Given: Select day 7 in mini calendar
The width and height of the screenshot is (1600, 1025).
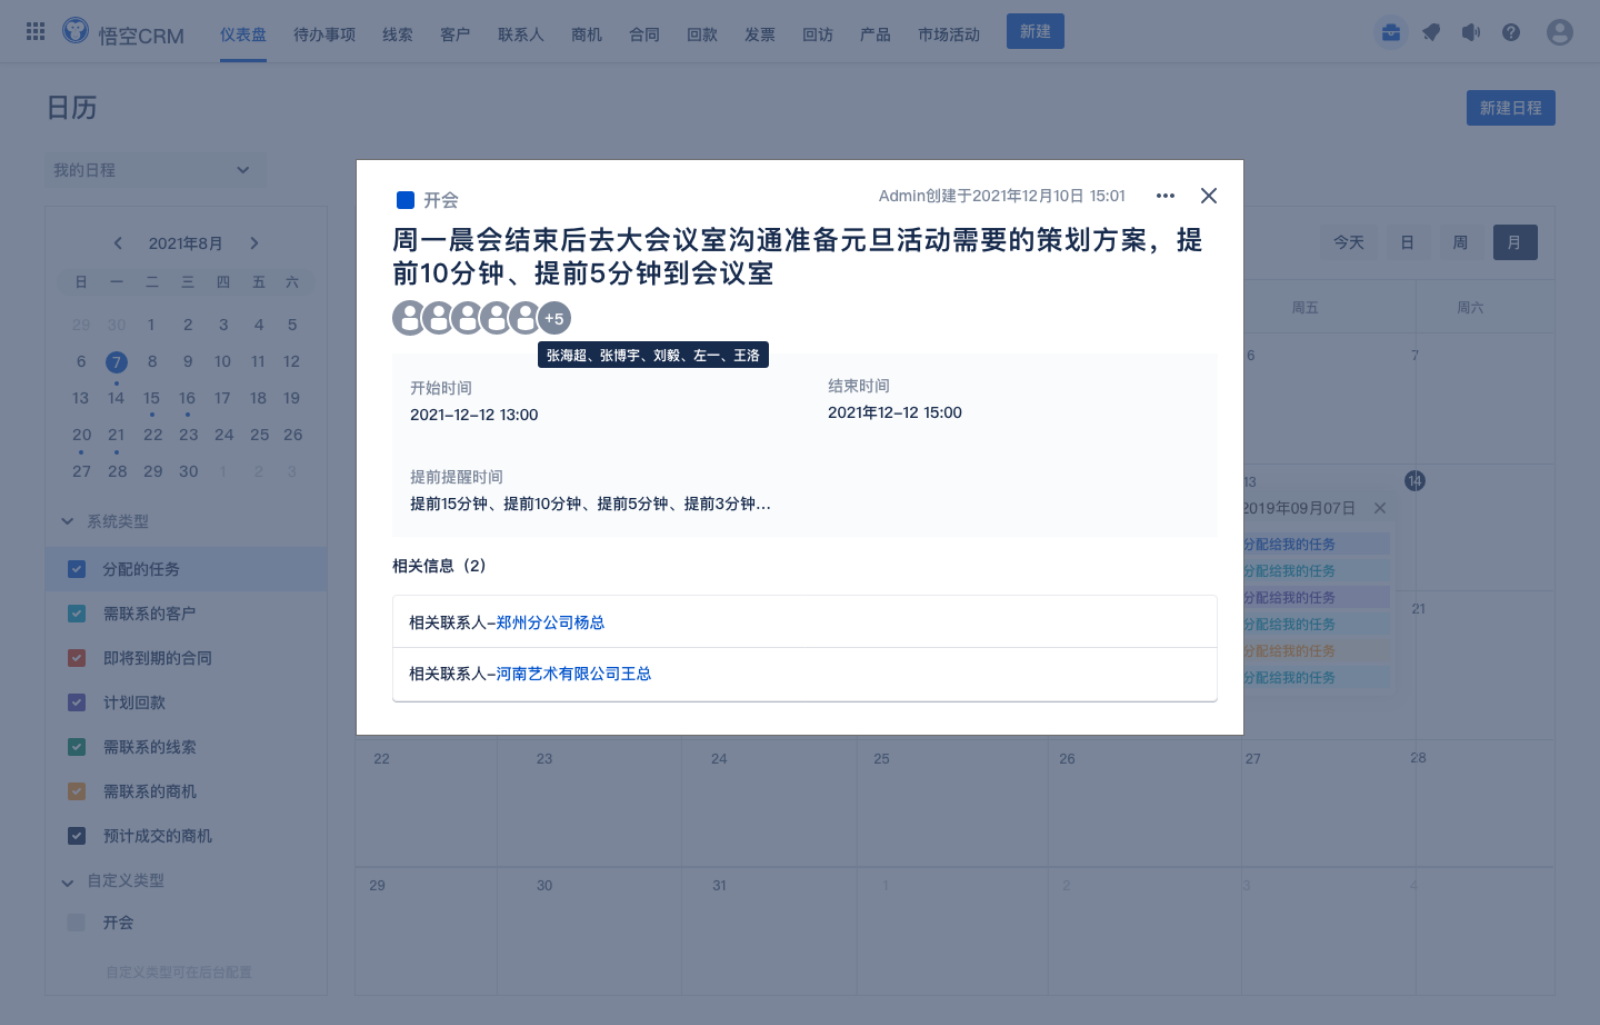Looking at the screenshot, I should click(x=116, y=362).
